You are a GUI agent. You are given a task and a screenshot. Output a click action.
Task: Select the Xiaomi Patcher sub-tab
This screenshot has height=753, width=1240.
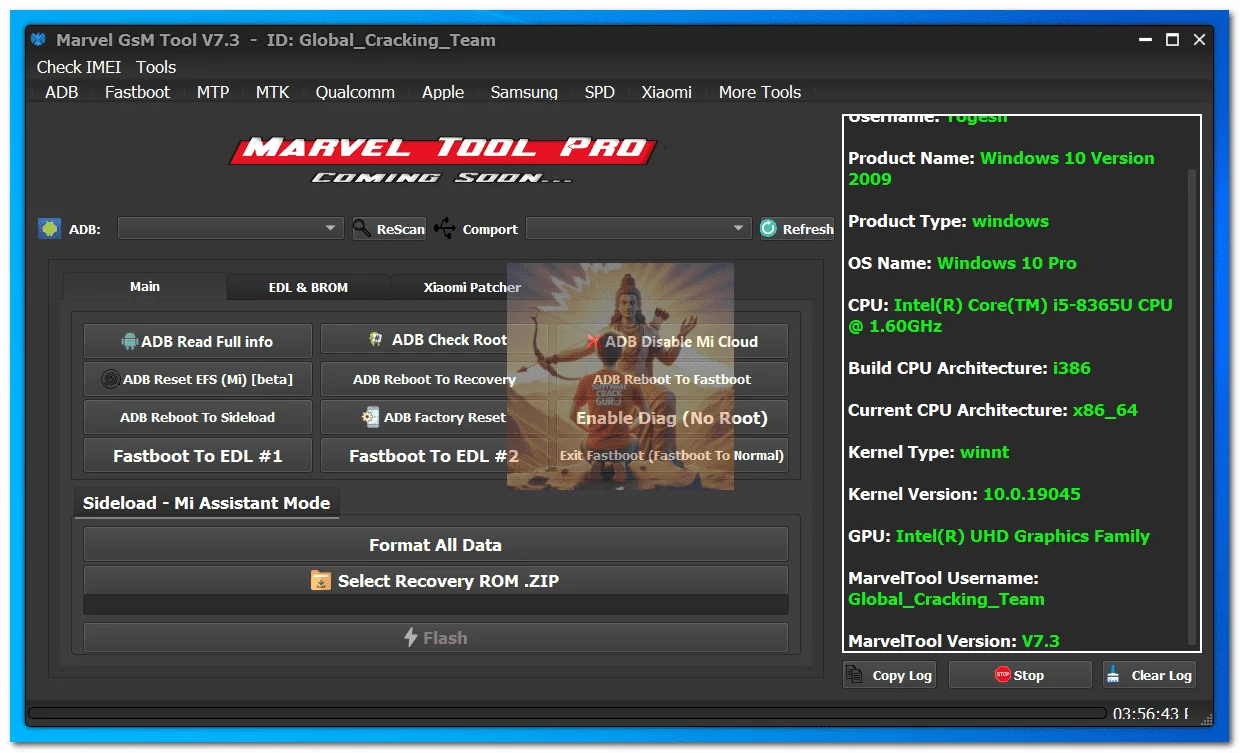coord(472,287)
